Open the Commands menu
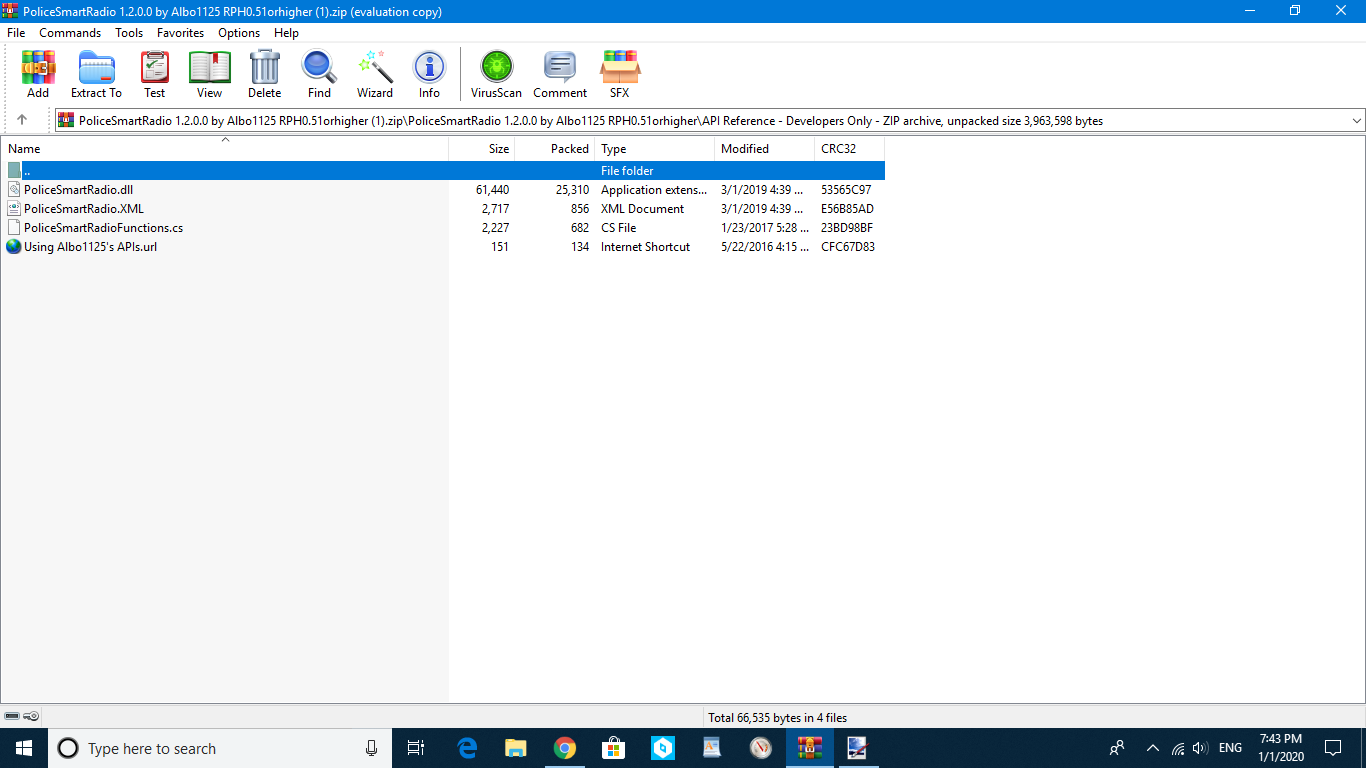Viewport: 1366px width, 768px height. pos(70,33)
